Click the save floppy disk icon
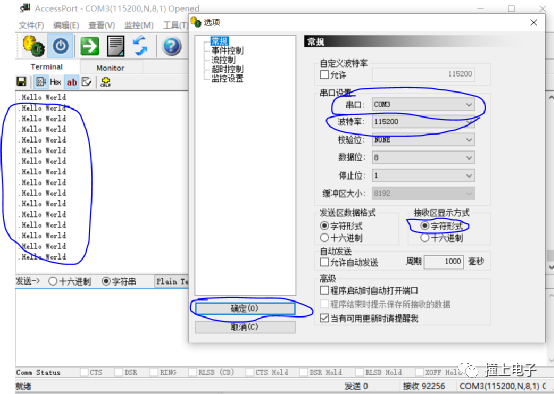This screenshot has height=394, width=554. [21, 82]
